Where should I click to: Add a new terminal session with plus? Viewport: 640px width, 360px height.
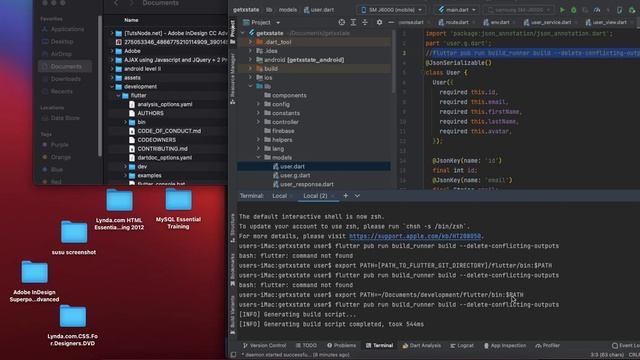pyautogui.click(x=346, y=196)
